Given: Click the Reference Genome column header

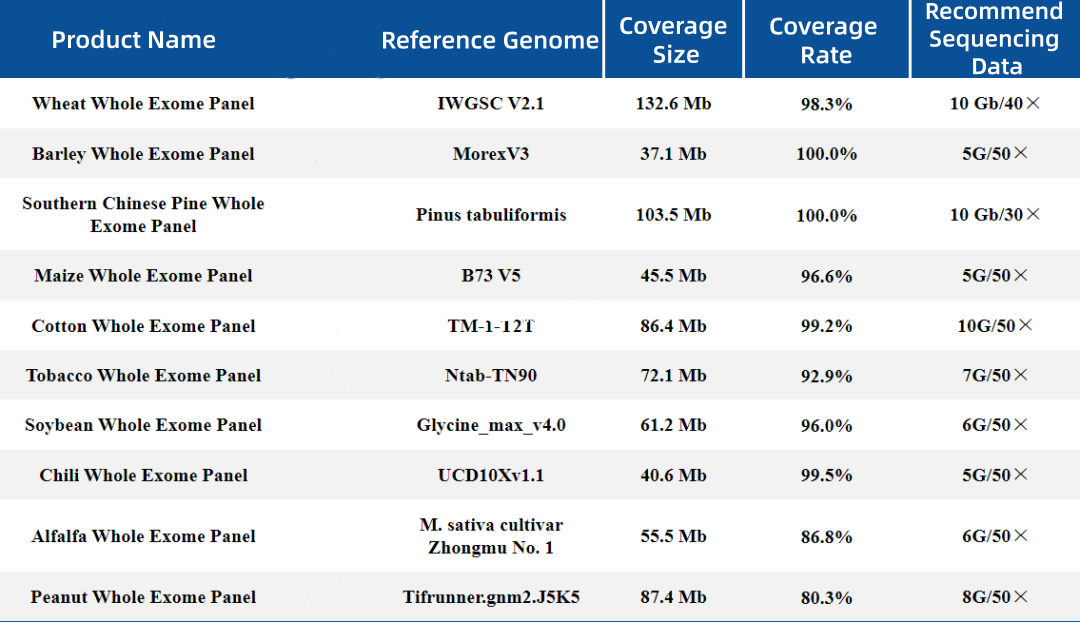Looking at the screenshot, I should 490,41.
